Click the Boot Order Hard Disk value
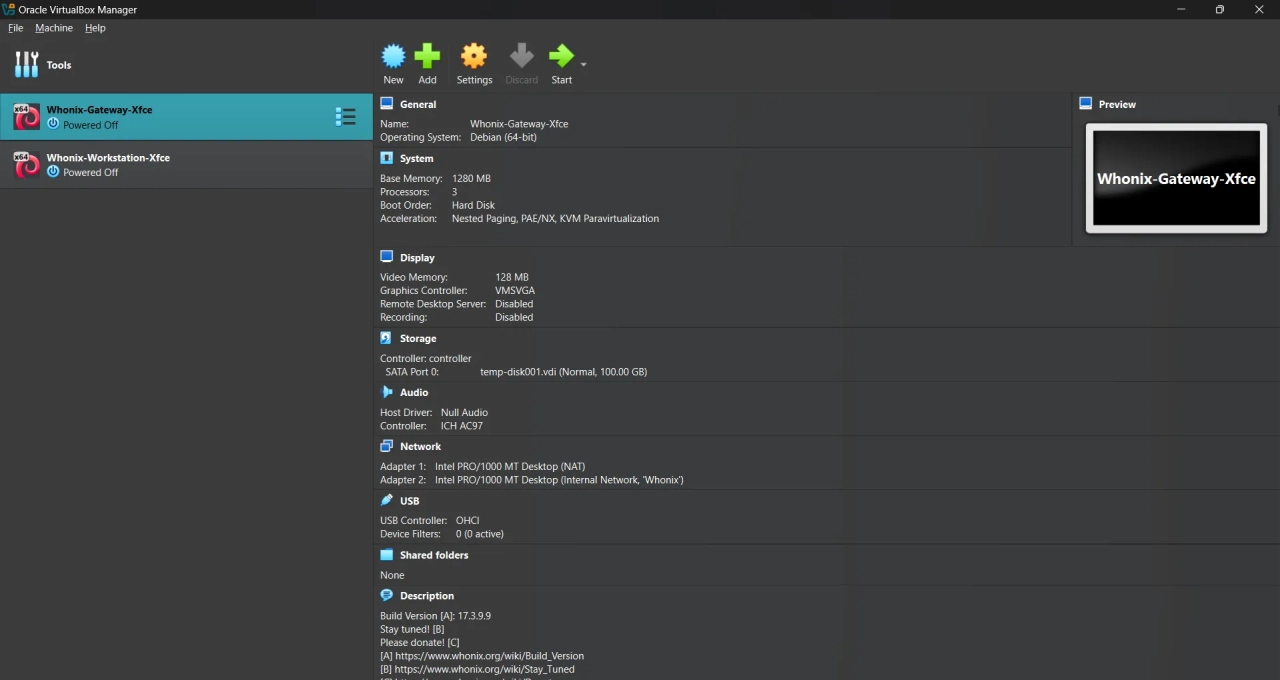The width and height of the screenshot is (1280, 680). pyautogui.click(x=473, y=205)
